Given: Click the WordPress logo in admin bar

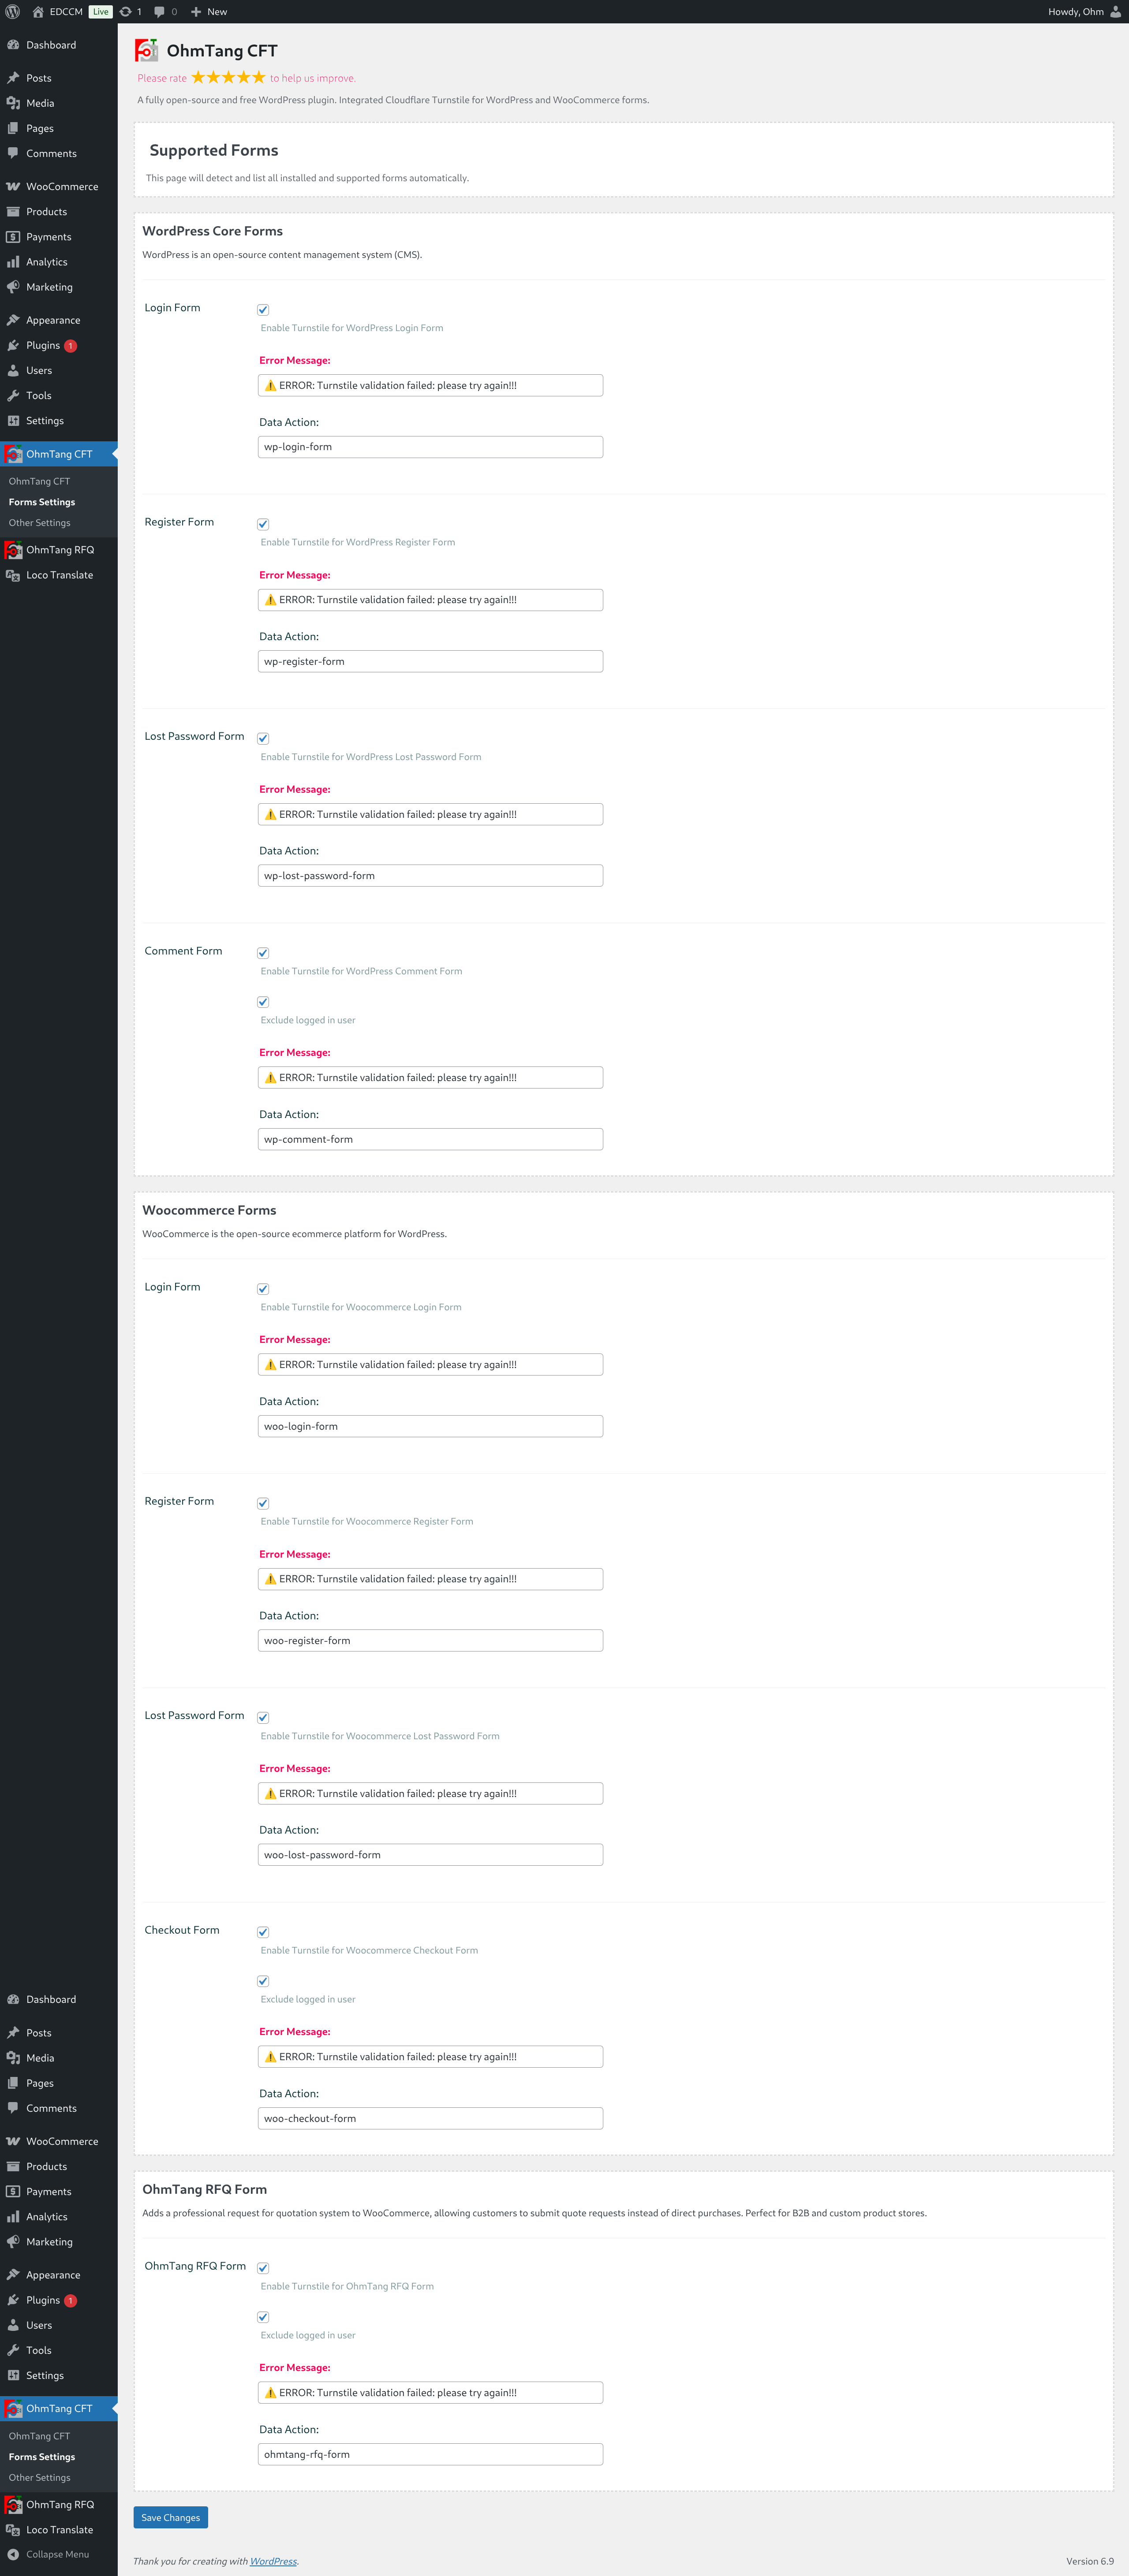Looking at the screenshot, I should 13,12.
